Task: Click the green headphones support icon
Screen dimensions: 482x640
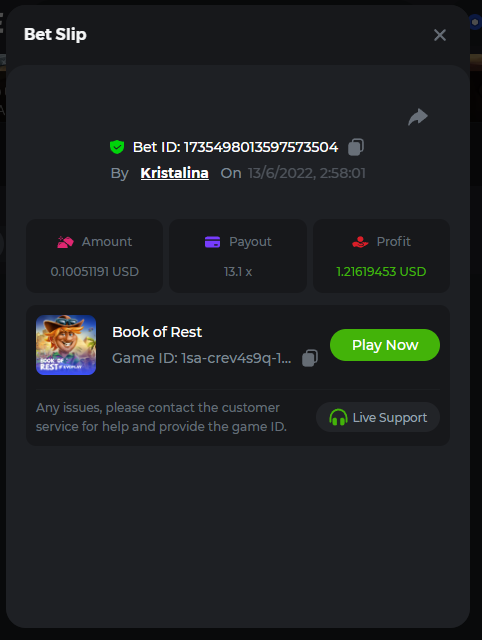Action: 338,418
